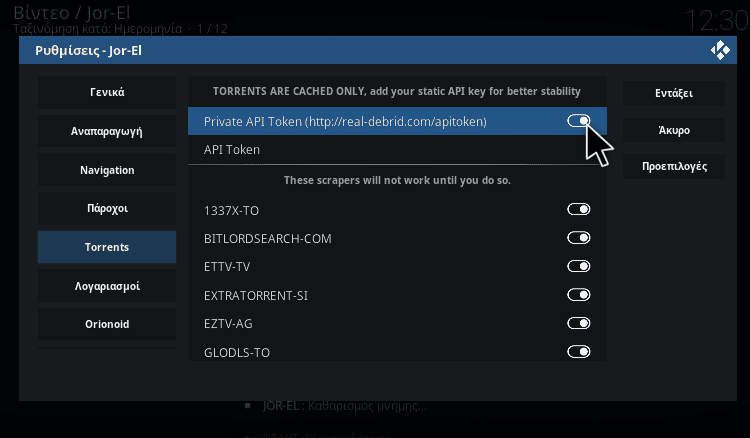
Task: Click the Προεπιλογές defaults button
Action: pyautogui.click(x=675, y=166)
